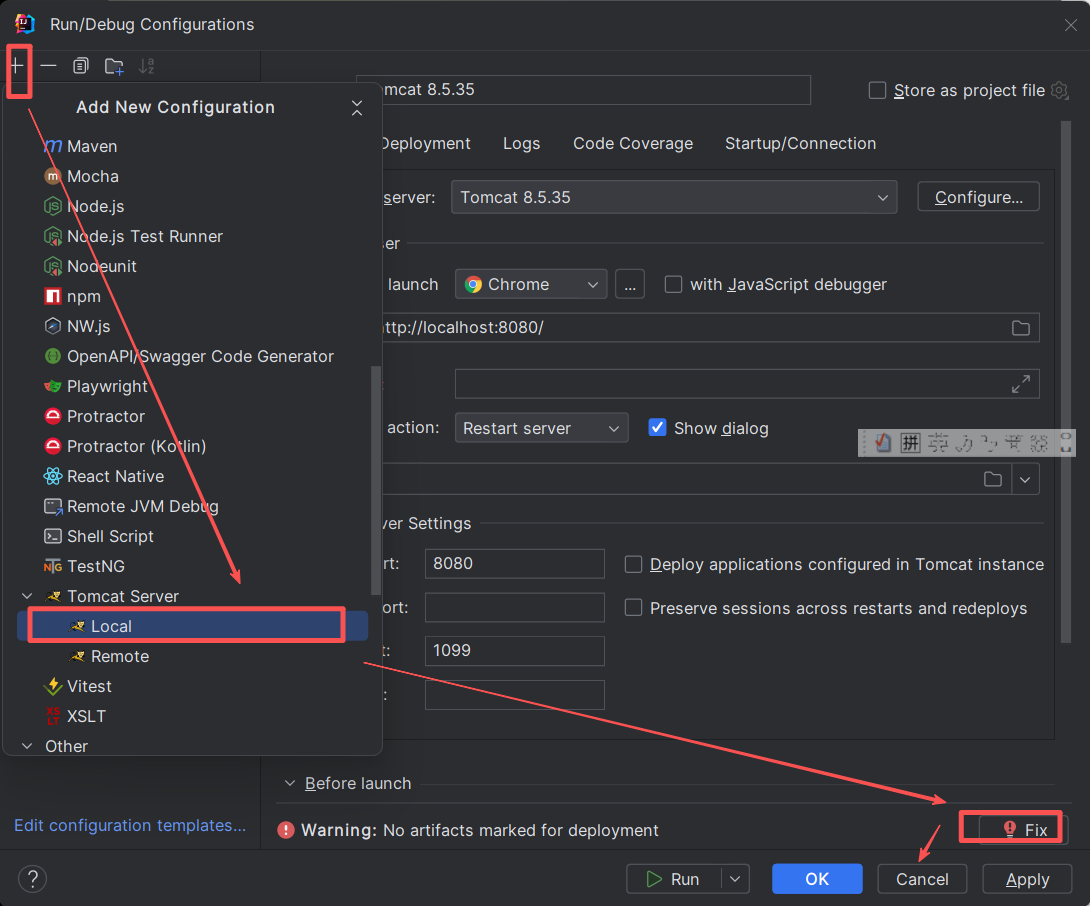Click the configuration name field

point(596,90)
